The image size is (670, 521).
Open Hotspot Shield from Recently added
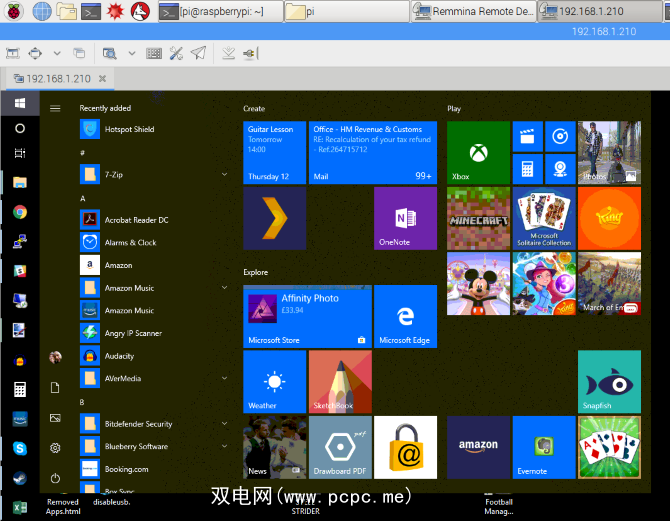tap(129, 129)
